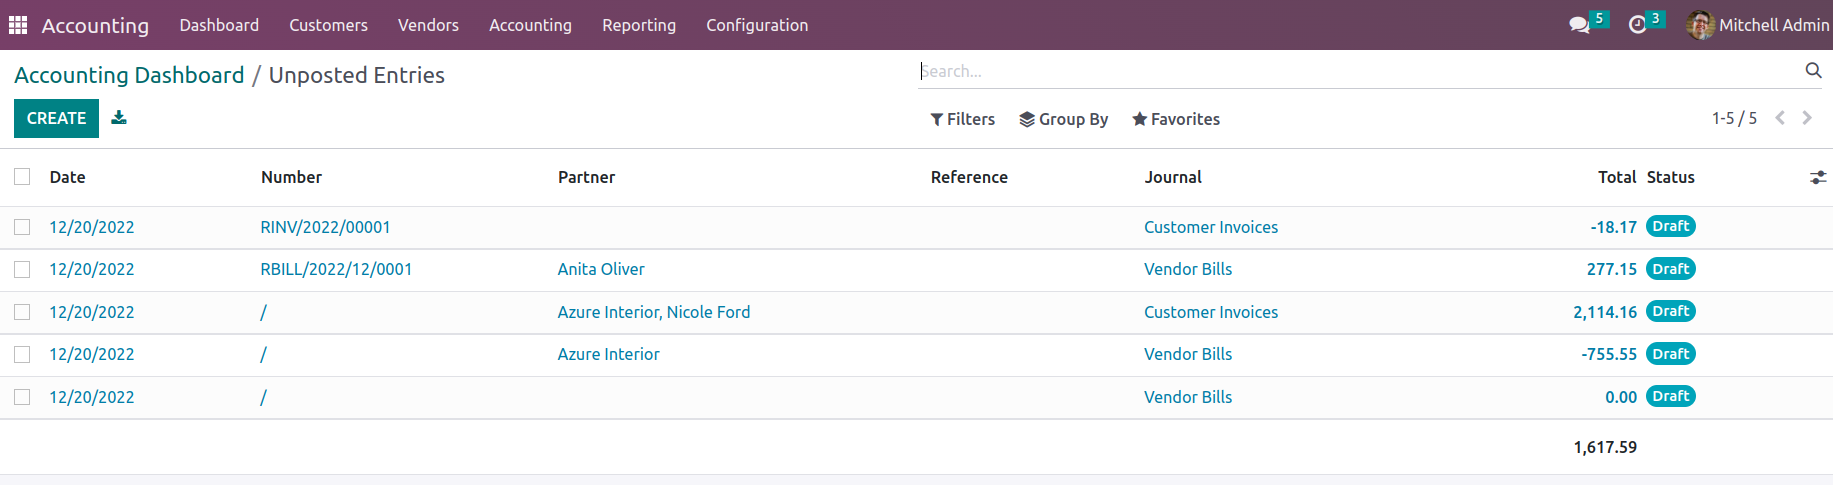This screenshot has height=485, width=1833.
Task: Go to the previous page arrow
Action: tap(1780, 118)
